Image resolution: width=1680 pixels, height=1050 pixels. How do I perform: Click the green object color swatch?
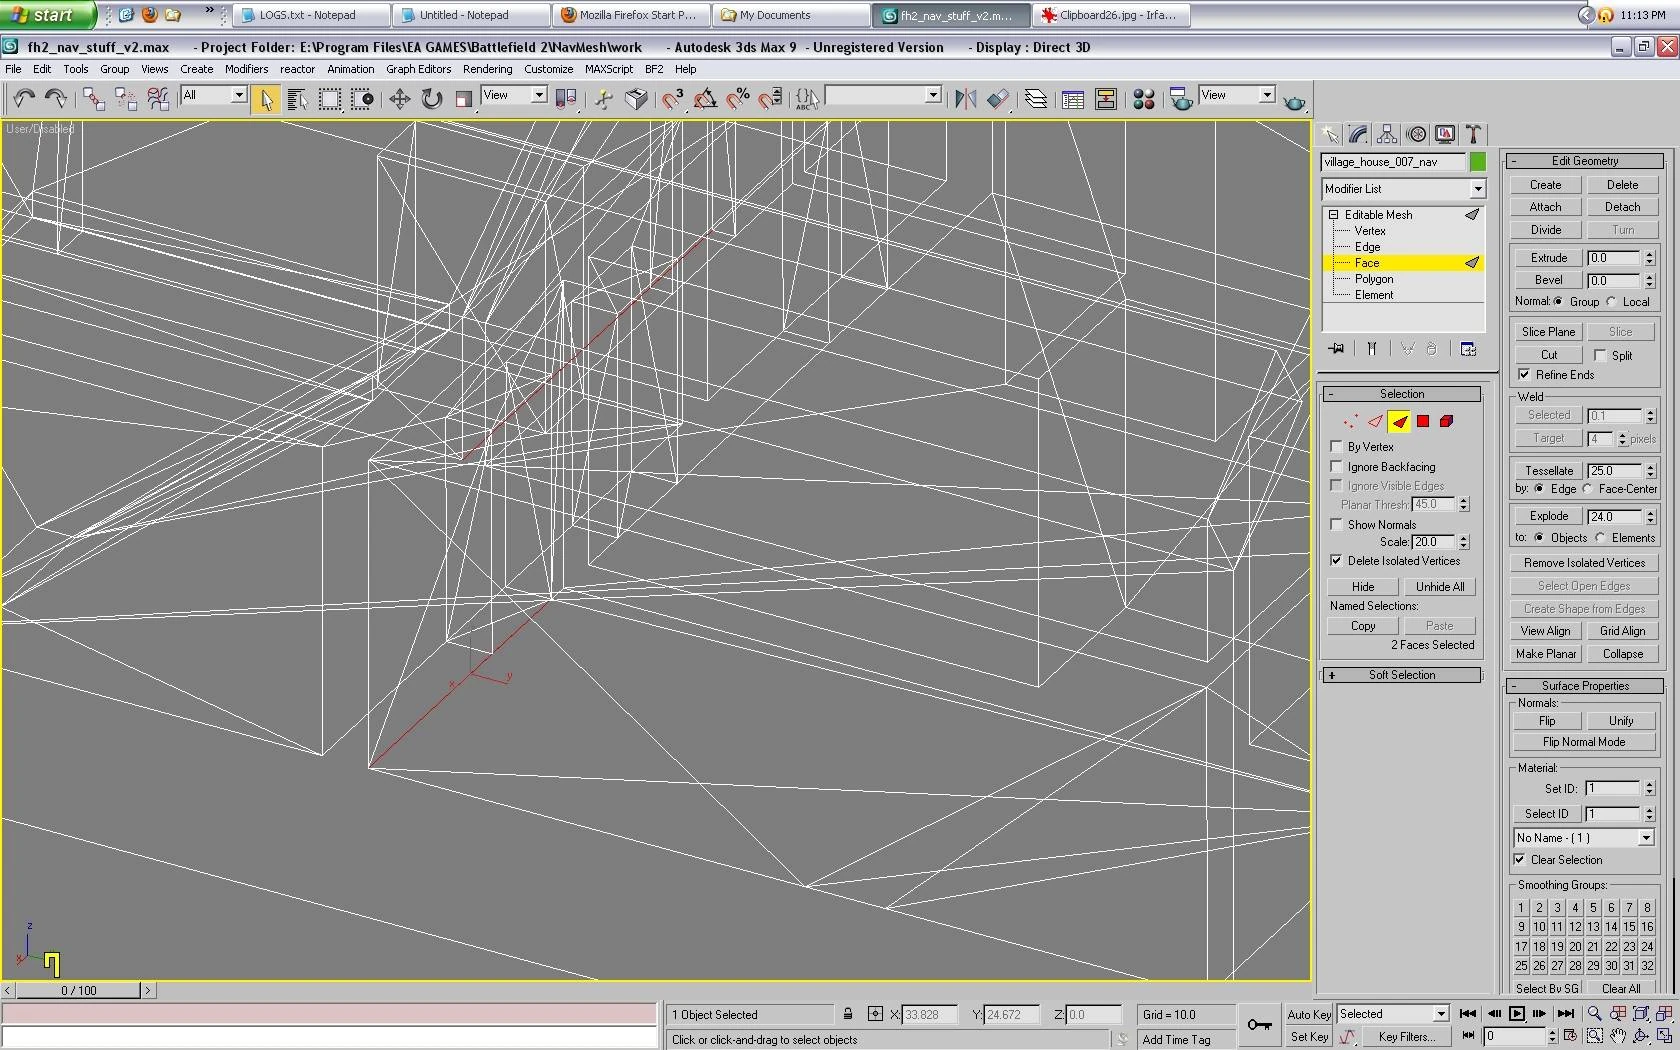1477,162
